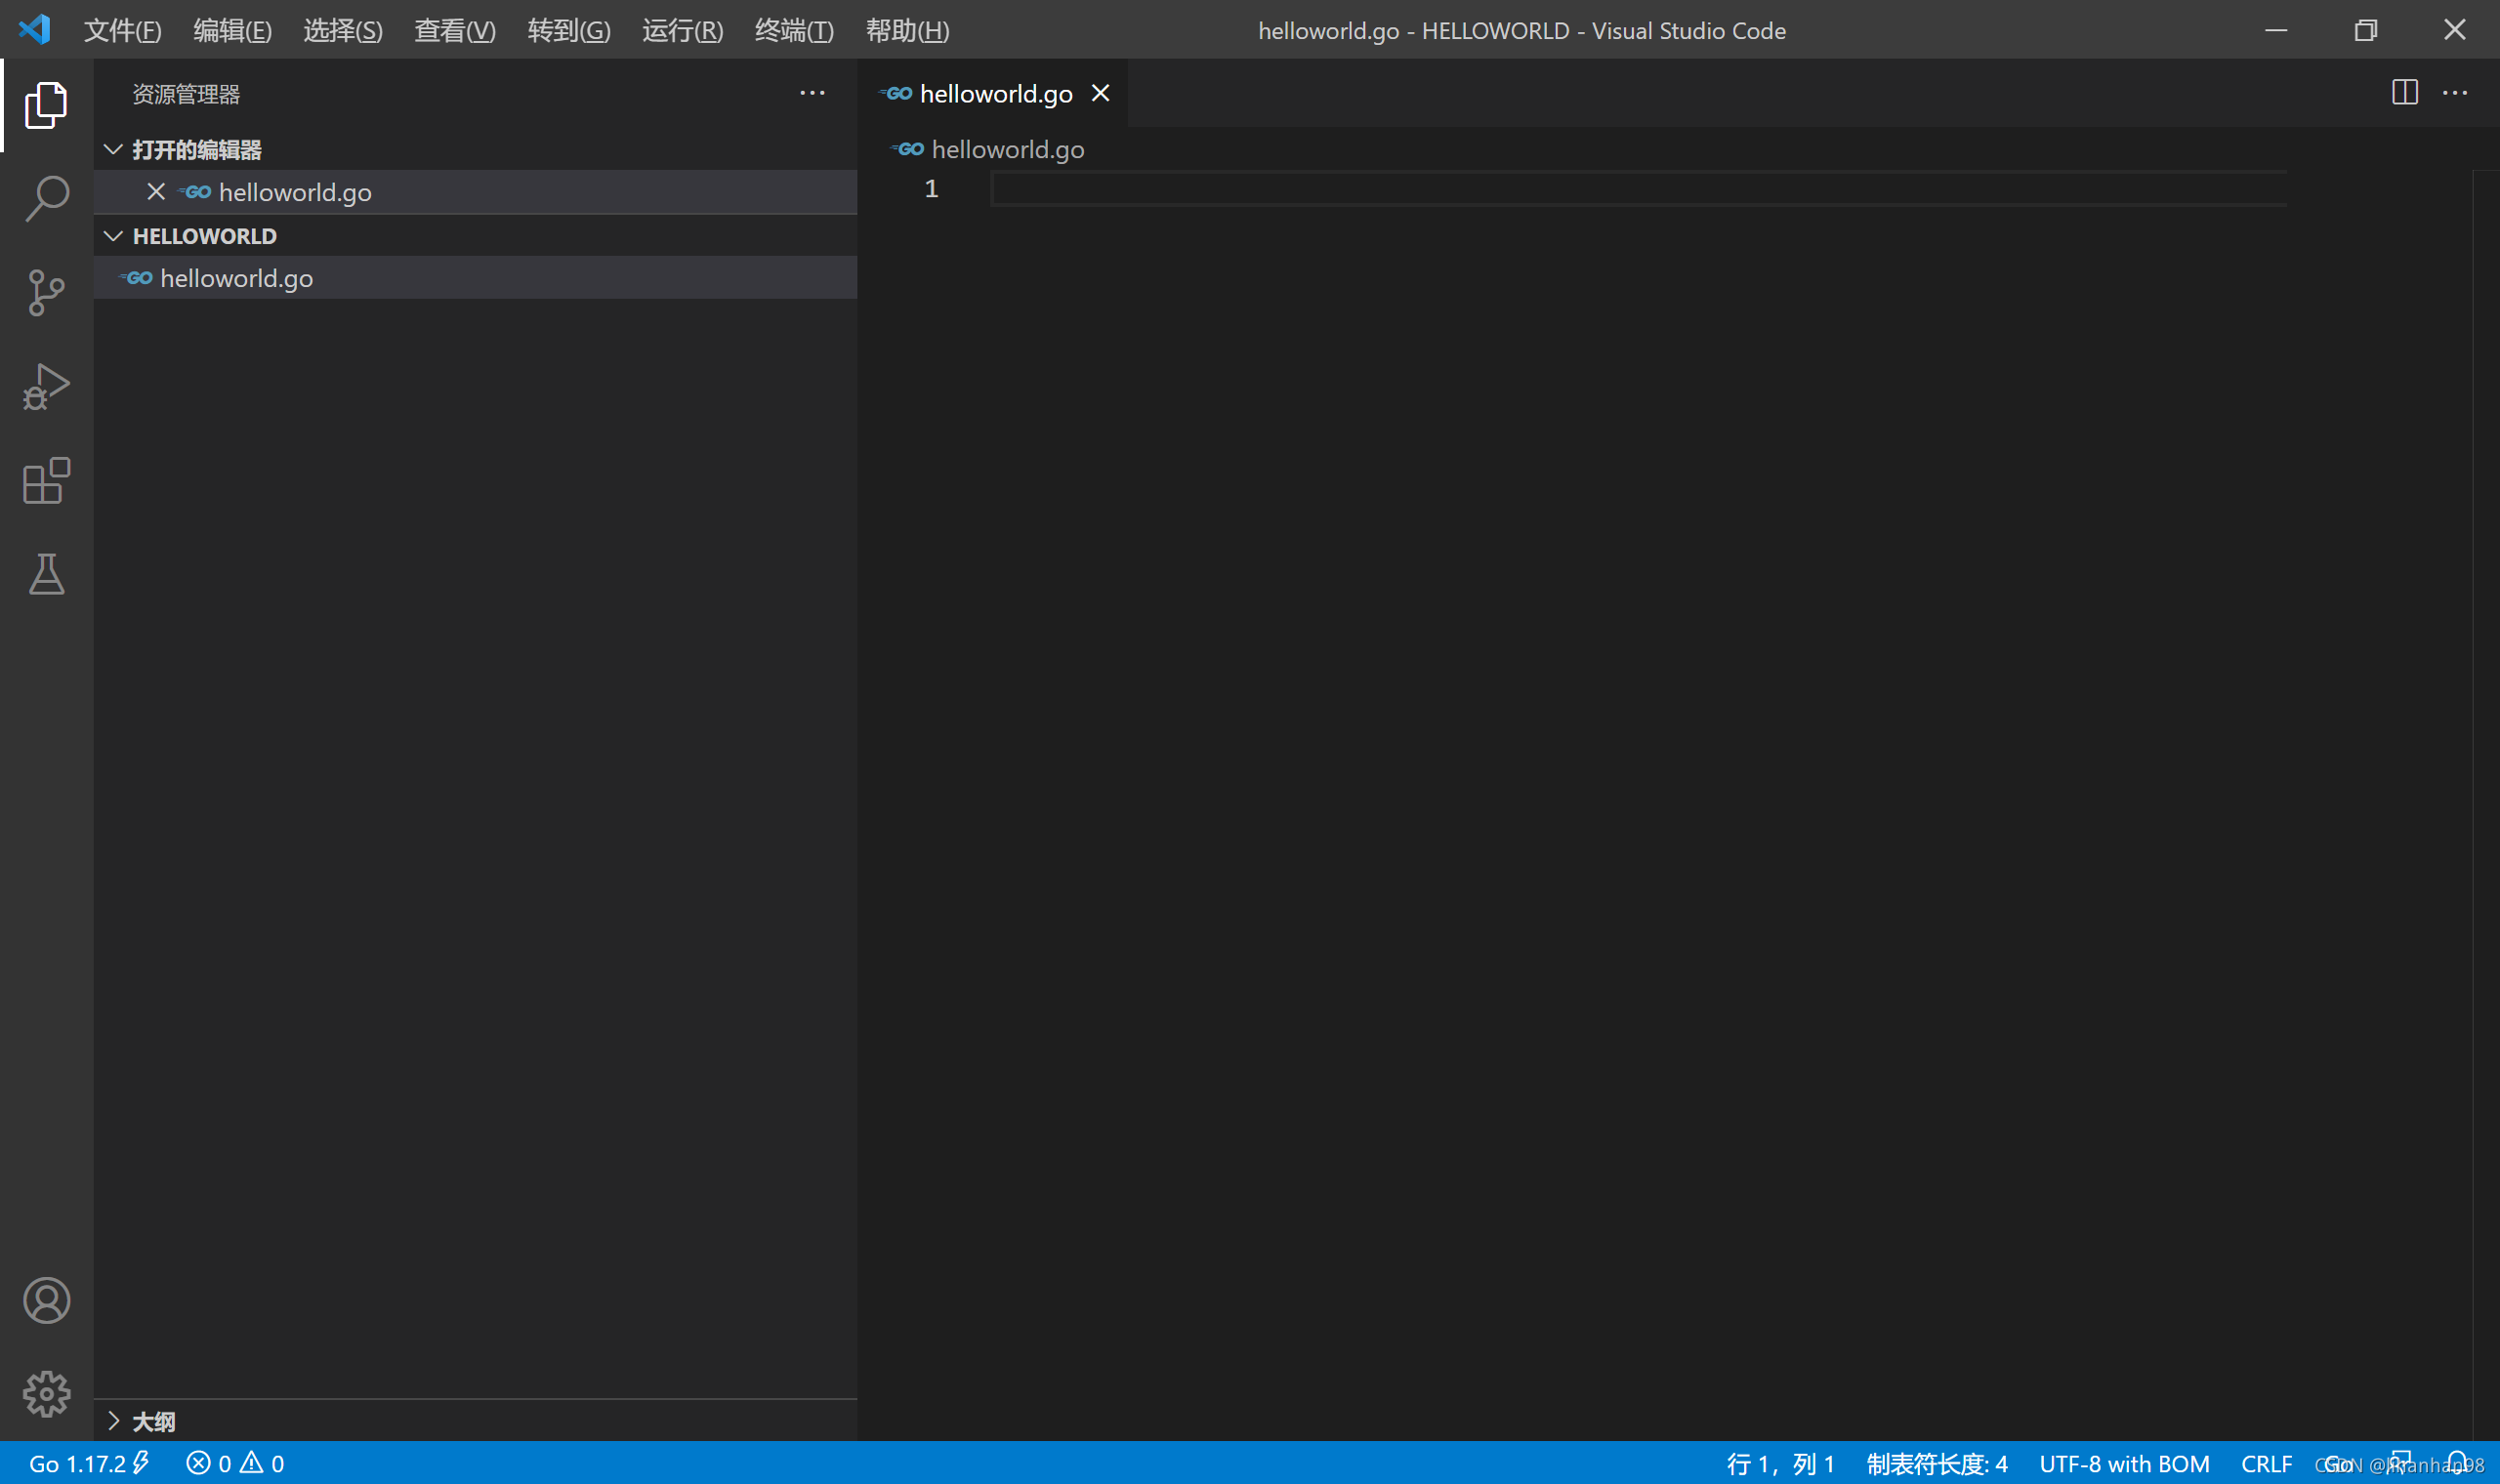
Task: Open the Run and Debug panel
Action: tap(45, 386)
